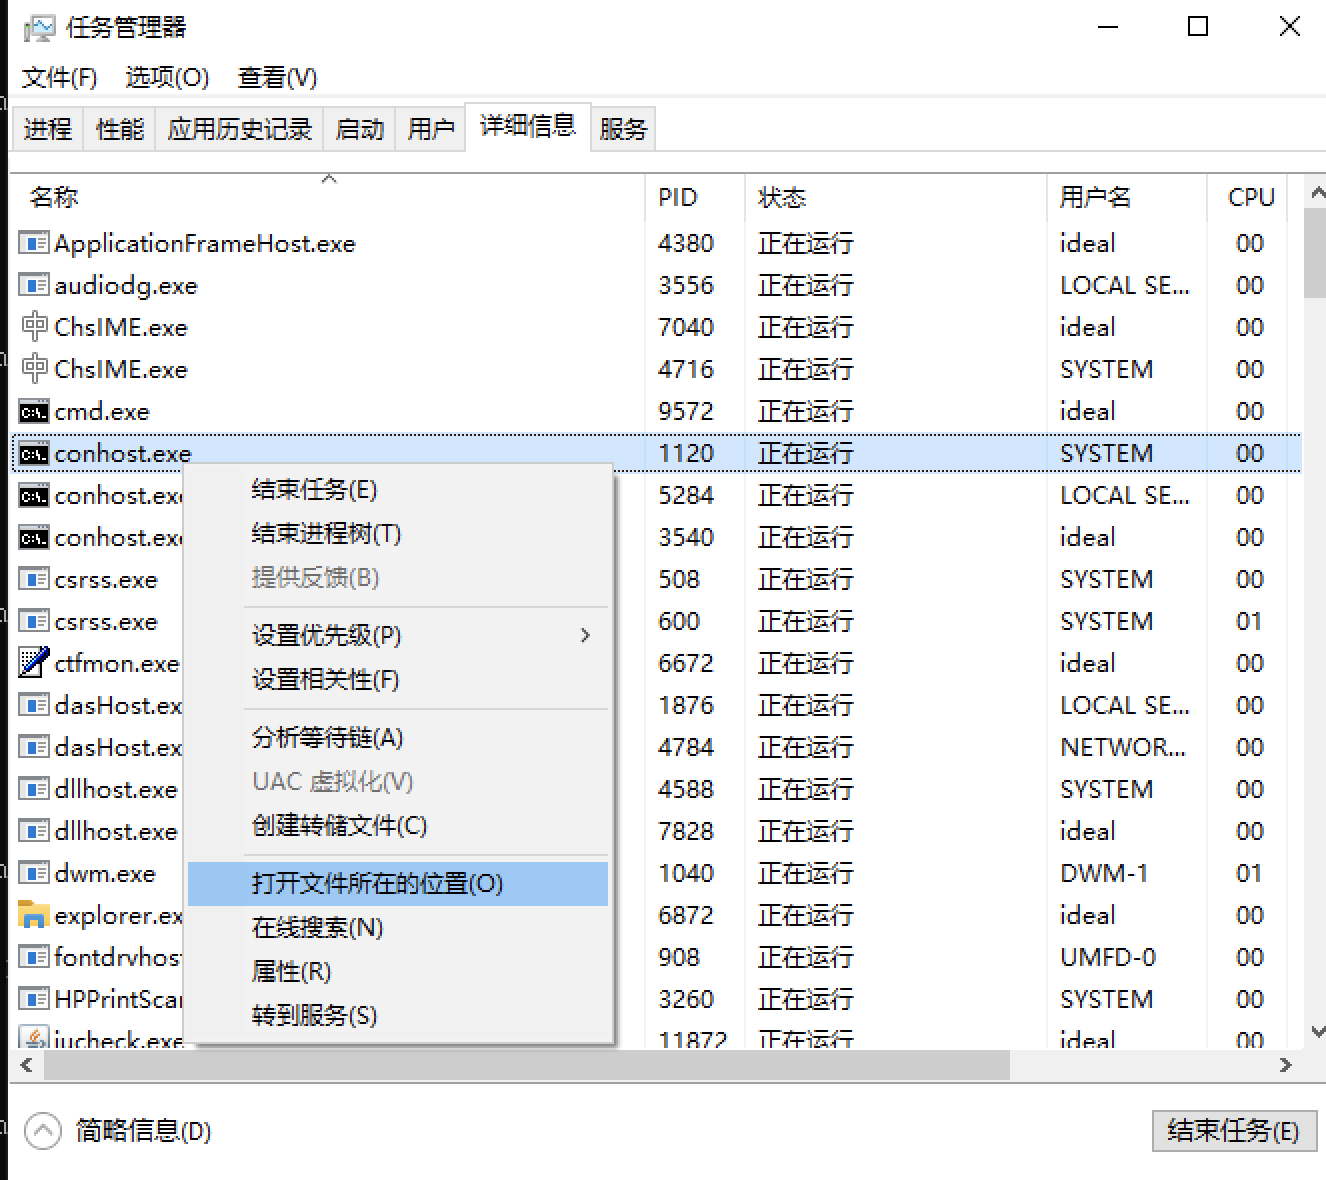This screenshot has height=1180, width=1326.
Task: Open the 查看(V) menu
Action: coord(277,78)
